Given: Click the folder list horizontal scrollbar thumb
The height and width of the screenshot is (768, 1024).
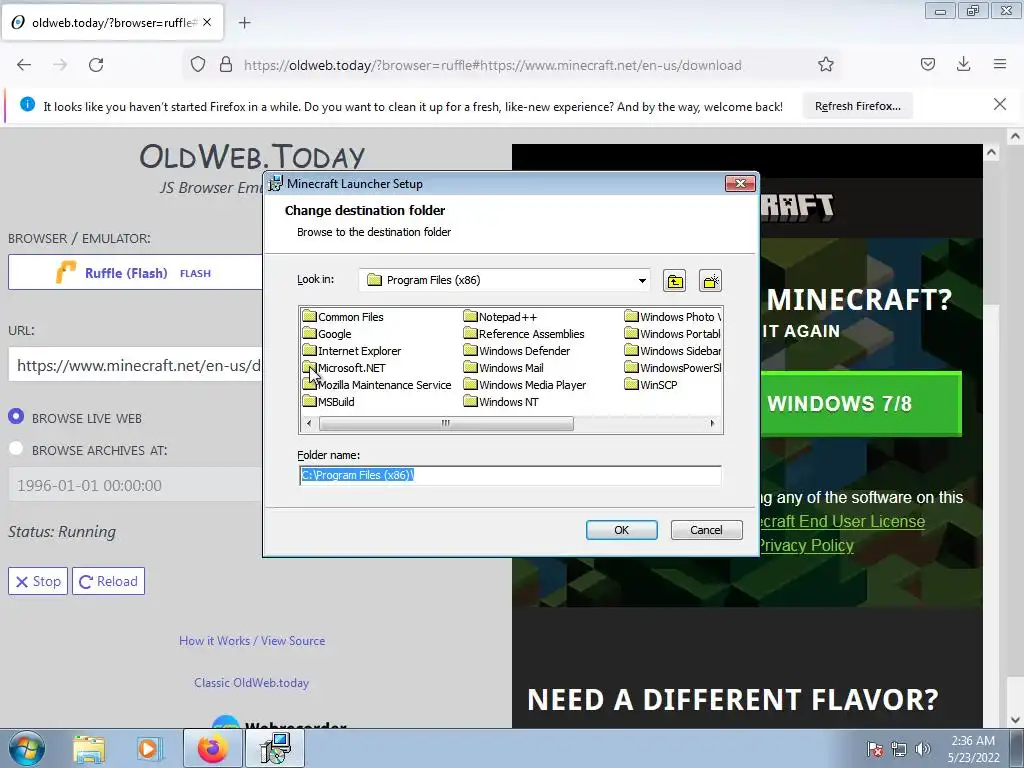Looking at the screenshot, I should pos(446,423).
